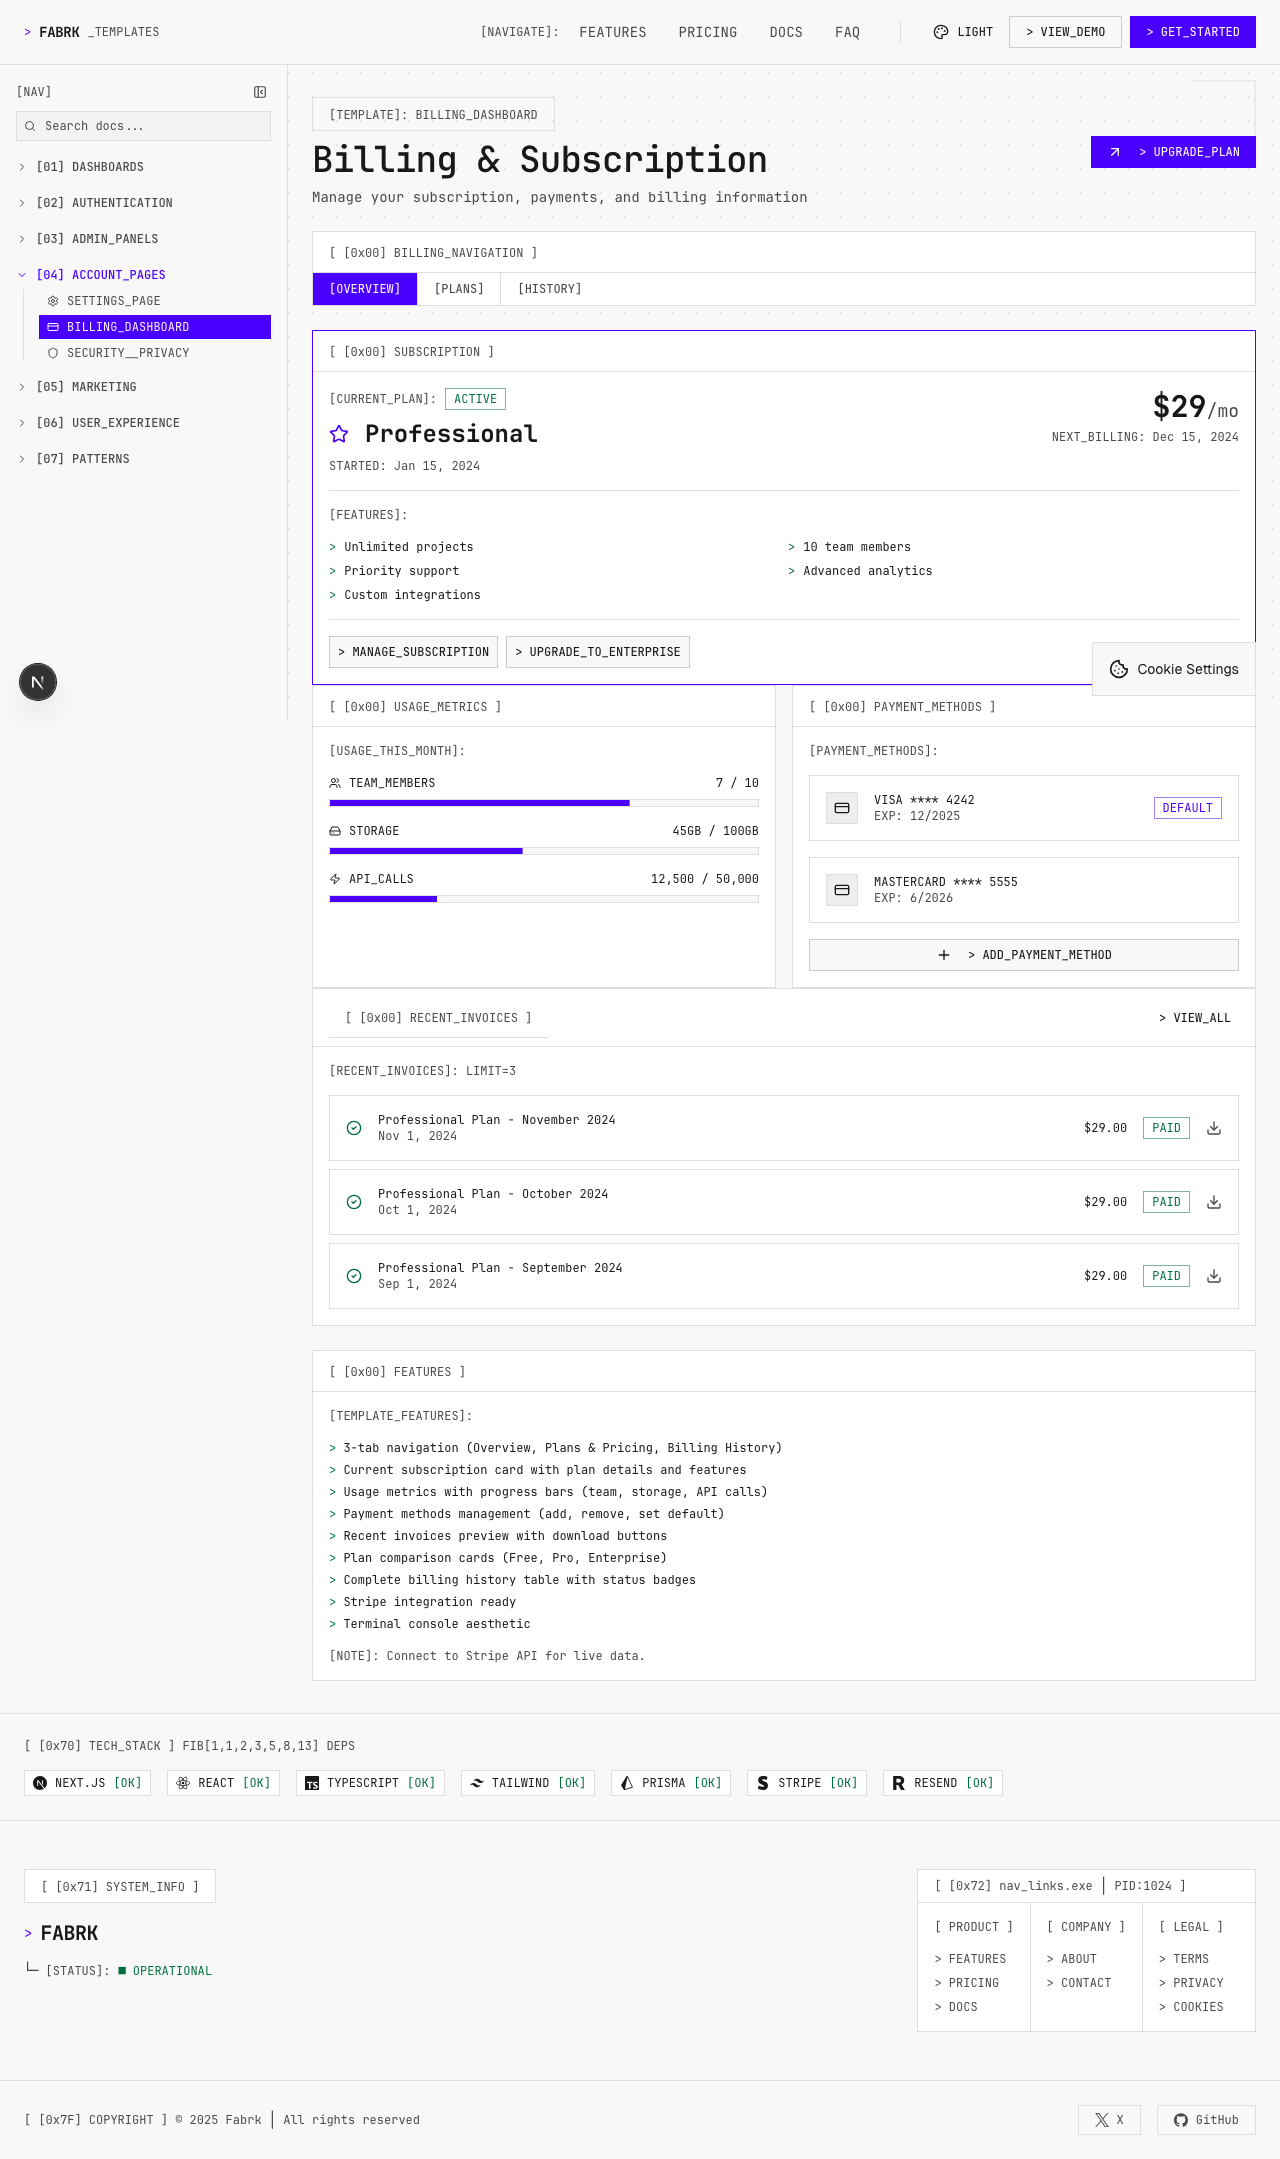Click the round Next.js dev tools badge
The width and height of the screenshot is (1280, 2159).
pyautogui.click(x=38, y=682)
